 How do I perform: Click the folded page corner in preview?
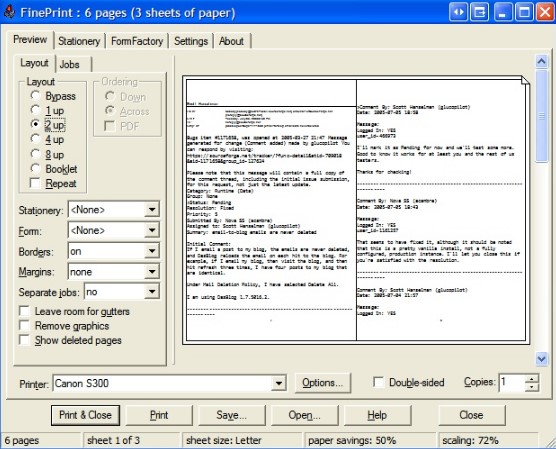click(x=525, y=81)
